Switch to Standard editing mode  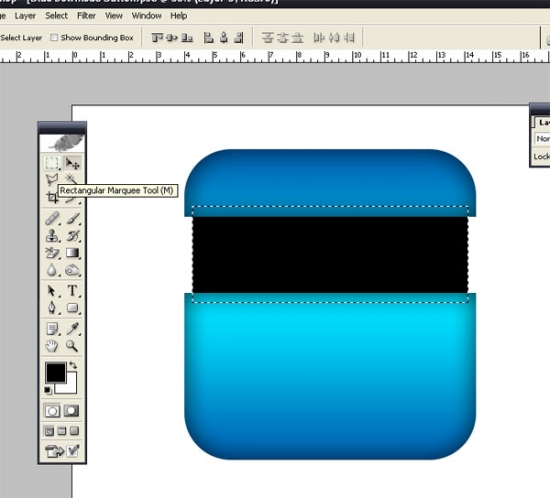coord(52,411)
